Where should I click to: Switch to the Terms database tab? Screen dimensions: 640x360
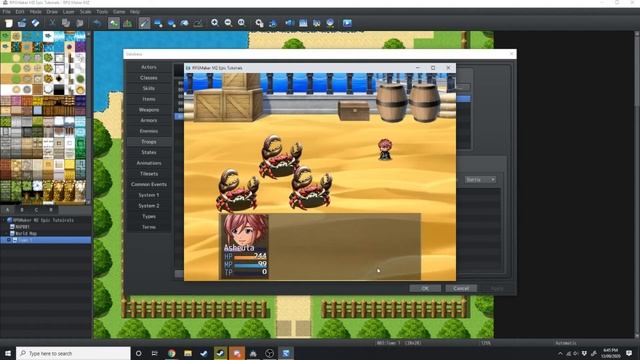(149, 227)
